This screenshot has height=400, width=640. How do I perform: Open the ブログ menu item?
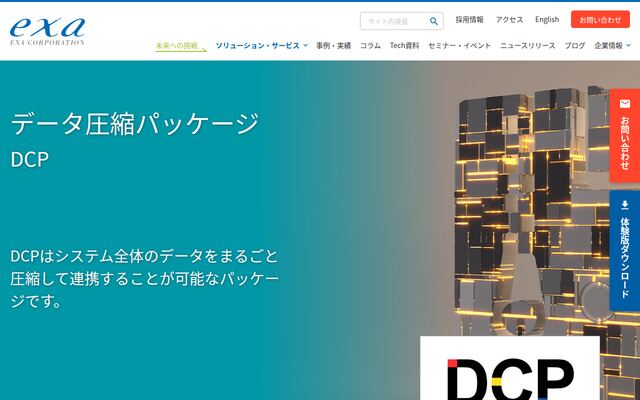pyautogui.click(x=575, y=46)
